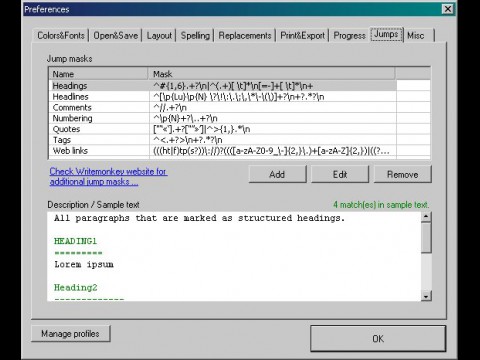Viewport: 480px width, 360px height.
Task: Click the Web links mask pattern cell
Action: [273, 151]
